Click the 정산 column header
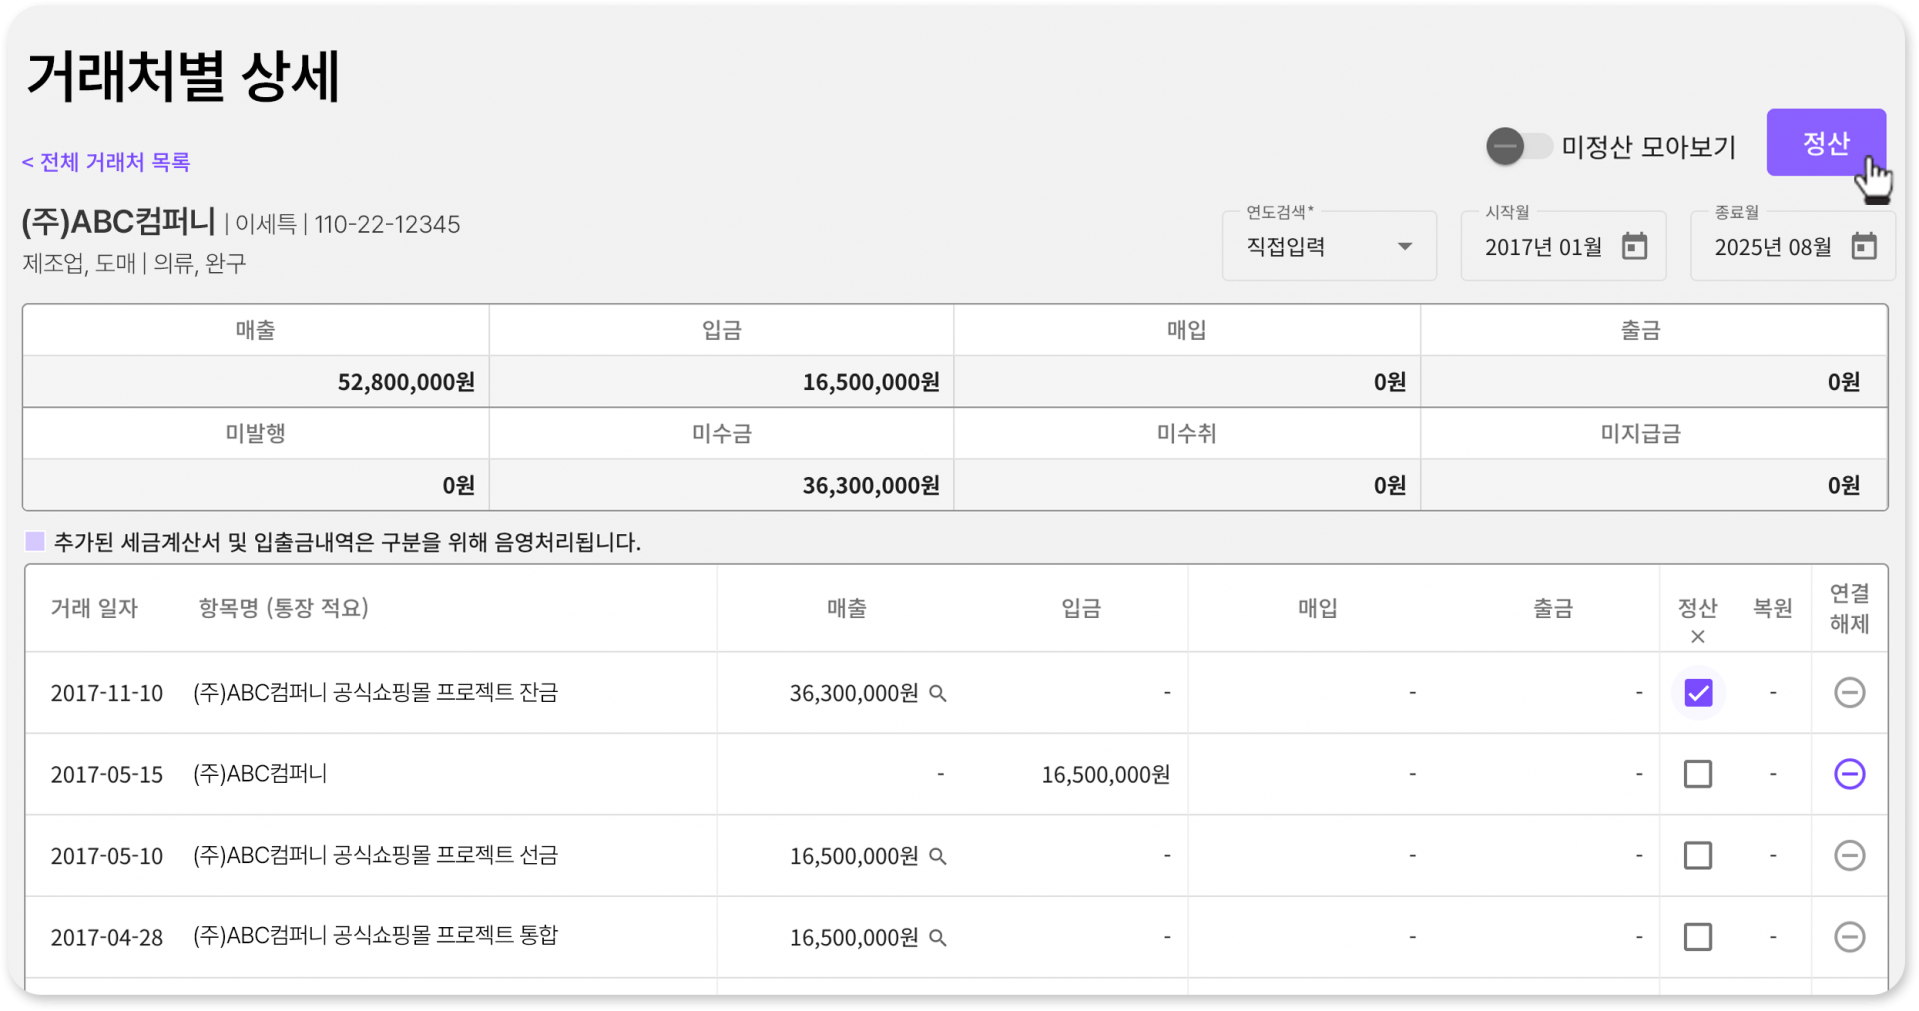The width and height of the screenshot is (1919, 1011). click(x=1697, y=608)
